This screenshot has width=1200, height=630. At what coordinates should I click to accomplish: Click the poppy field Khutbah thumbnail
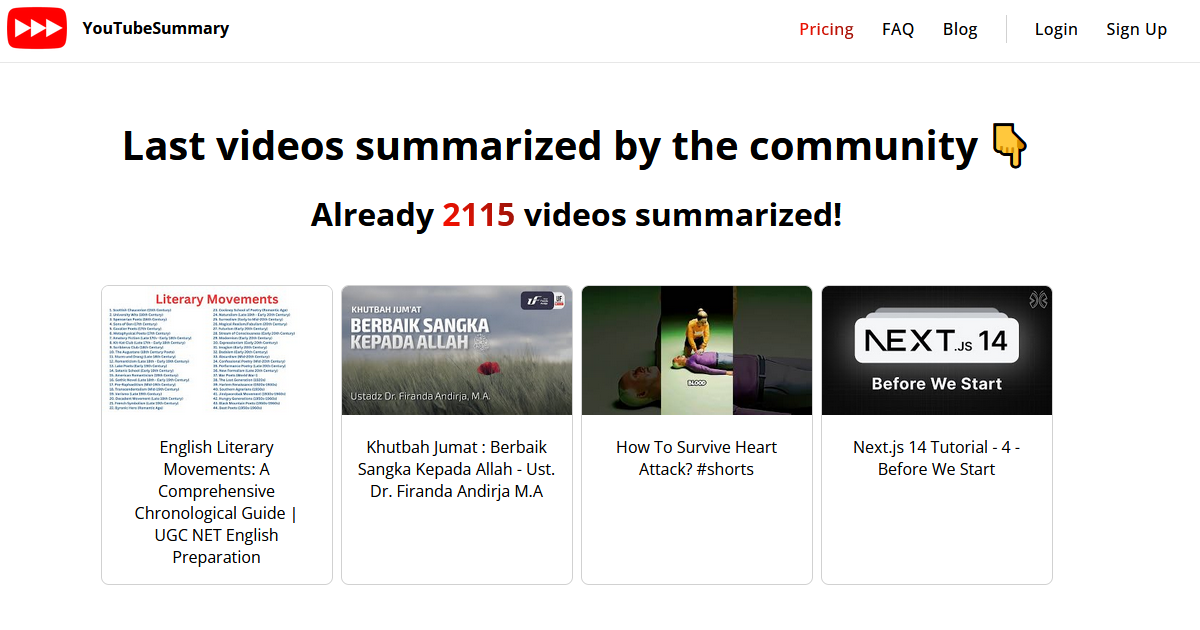tap(456, 350)
